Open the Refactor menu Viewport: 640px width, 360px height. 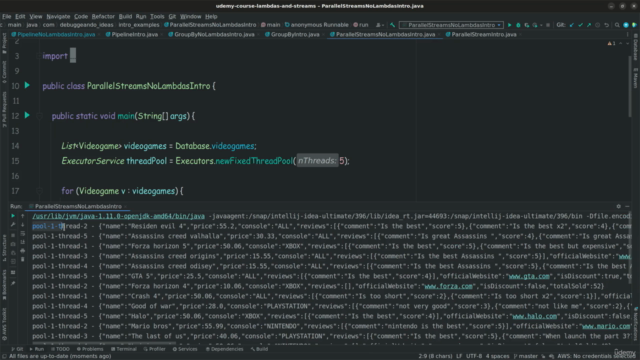click(x=103, y=16)
